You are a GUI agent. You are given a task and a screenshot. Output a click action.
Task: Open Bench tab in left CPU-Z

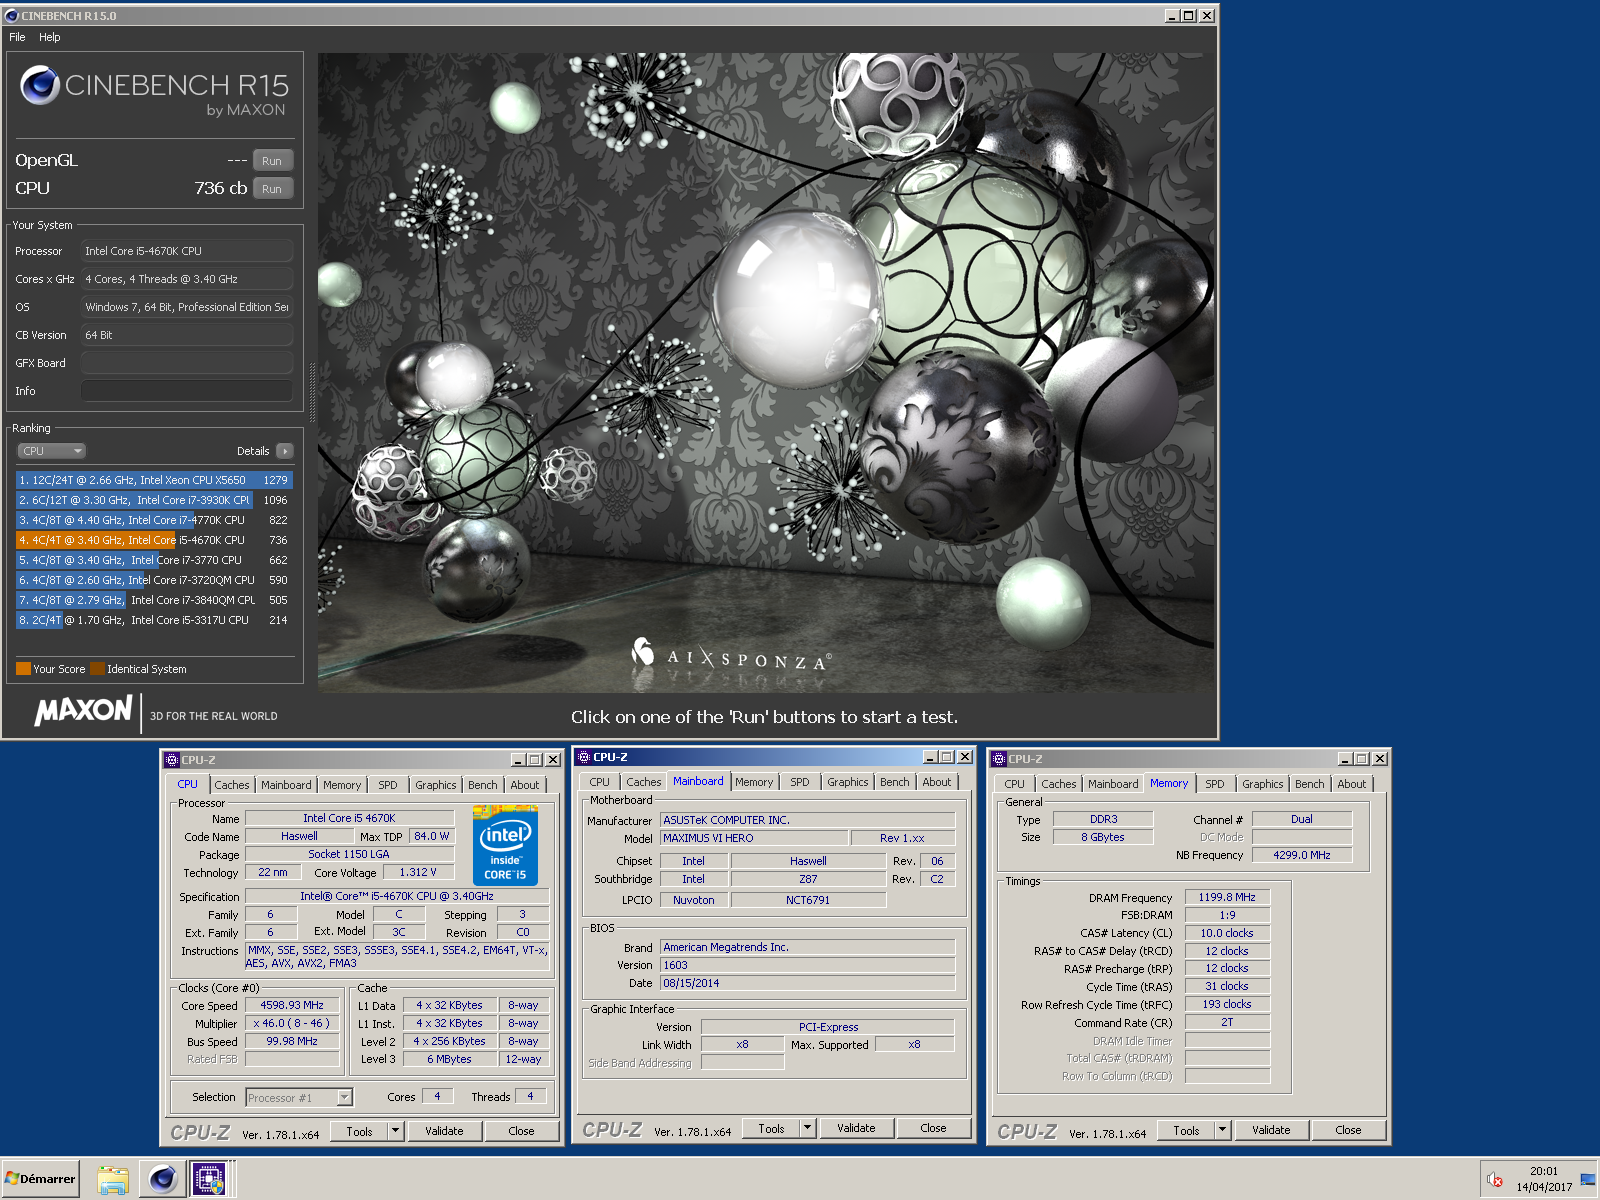pos(482,785)
